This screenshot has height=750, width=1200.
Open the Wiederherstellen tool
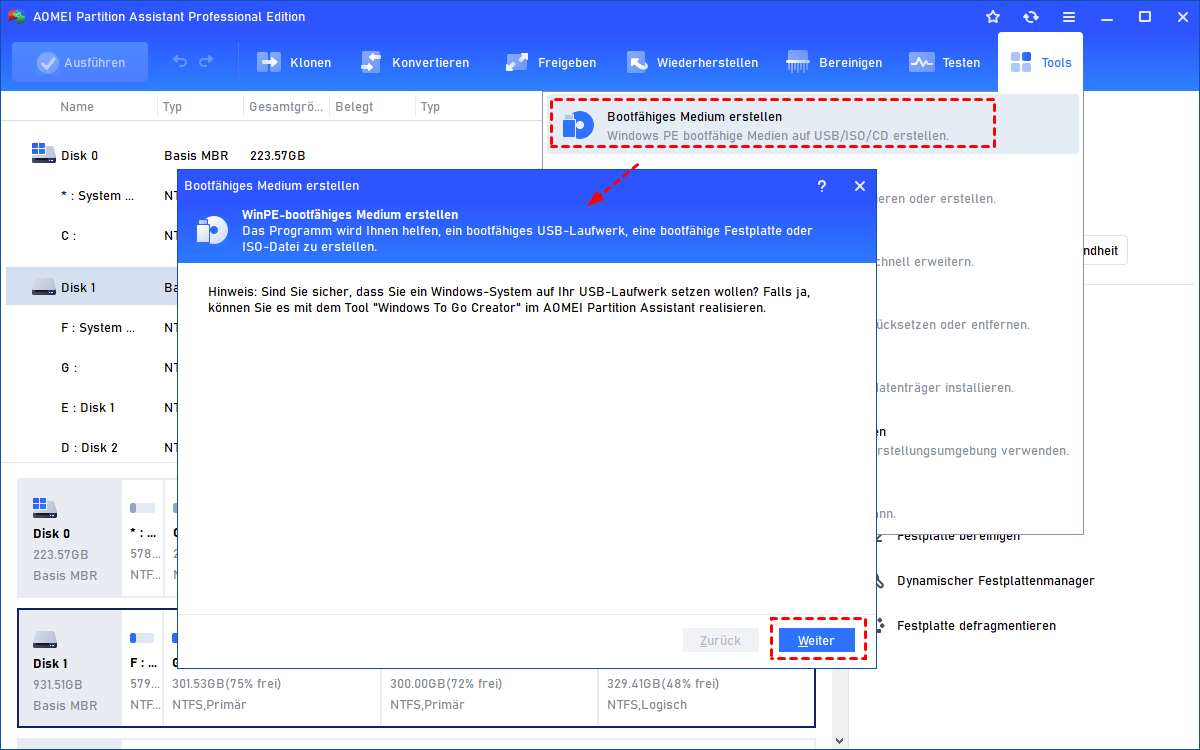[637, 62]
